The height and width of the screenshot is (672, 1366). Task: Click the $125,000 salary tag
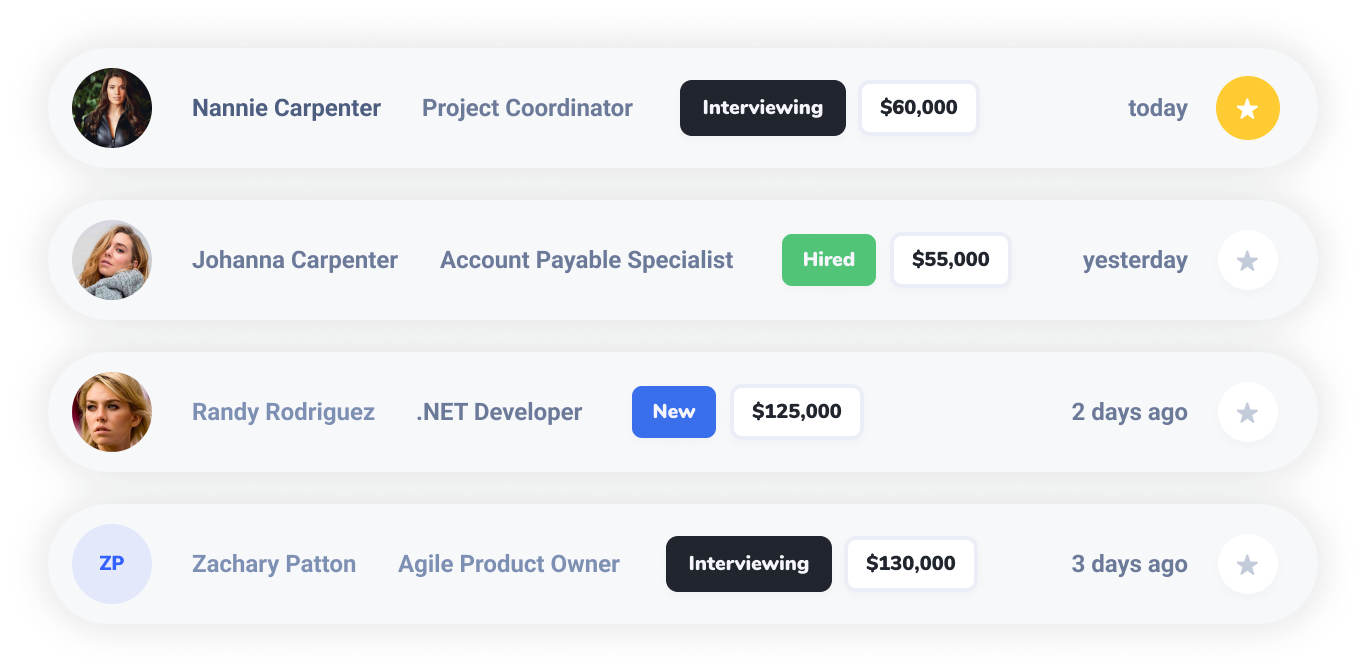point(796,412)
